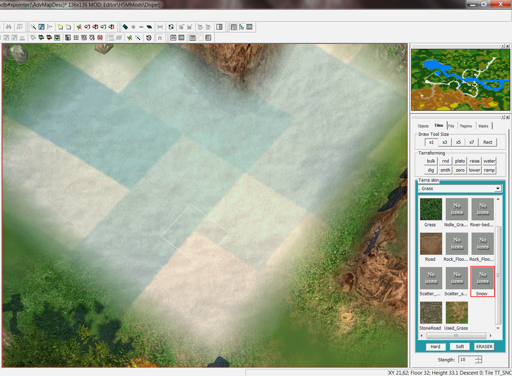Open the Terra skin Grass dropdown
Image resolution: width=512 pixels, height=376 pixels.
pos(460,189)
